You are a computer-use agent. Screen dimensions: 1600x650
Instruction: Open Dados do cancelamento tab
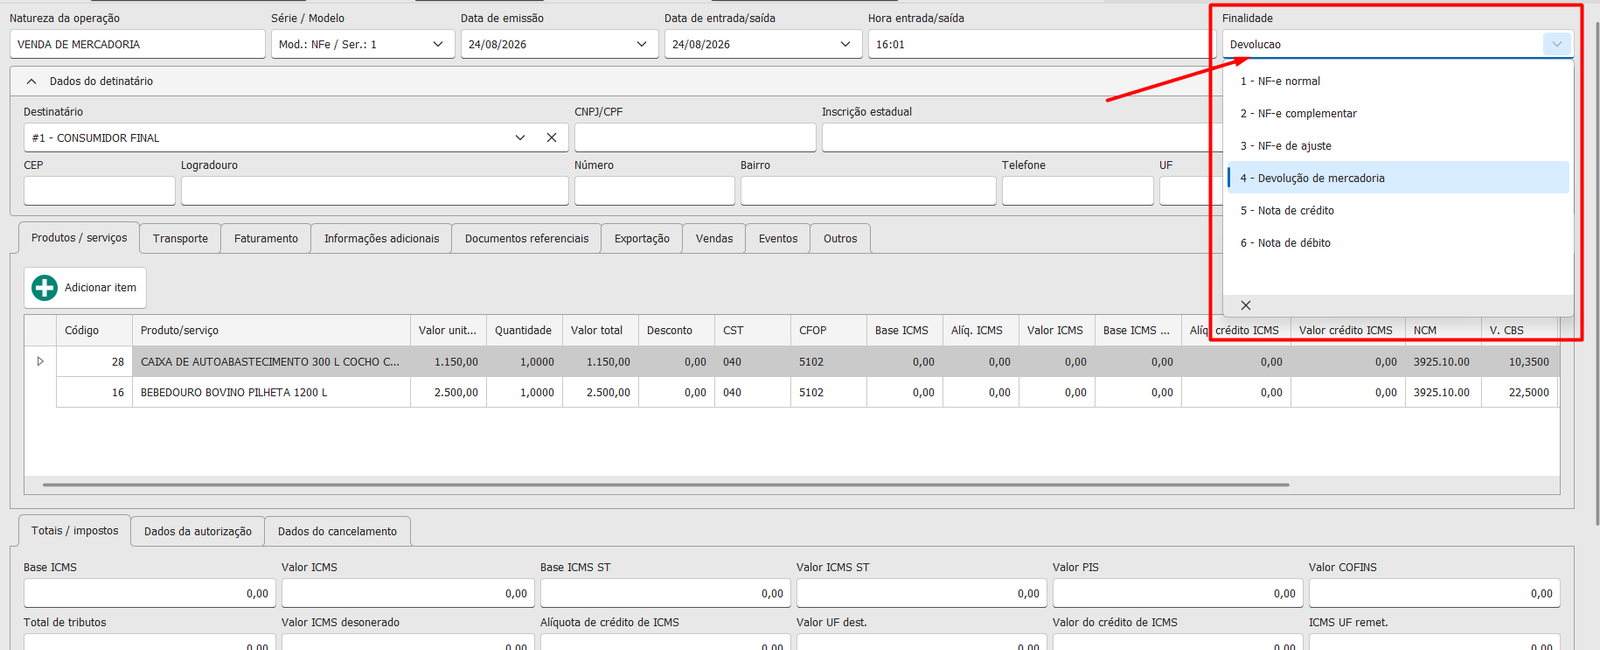[337, 531]
